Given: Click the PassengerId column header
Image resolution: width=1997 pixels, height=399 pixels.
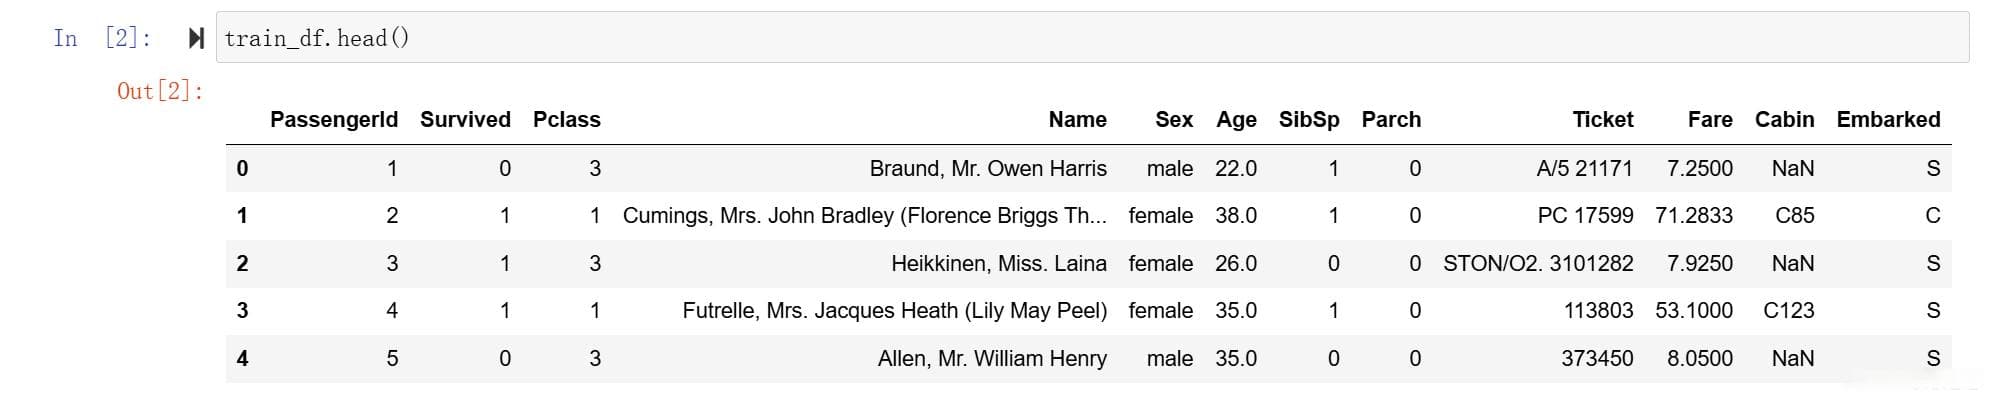Looking at the screenshot, I should [334, 120].
